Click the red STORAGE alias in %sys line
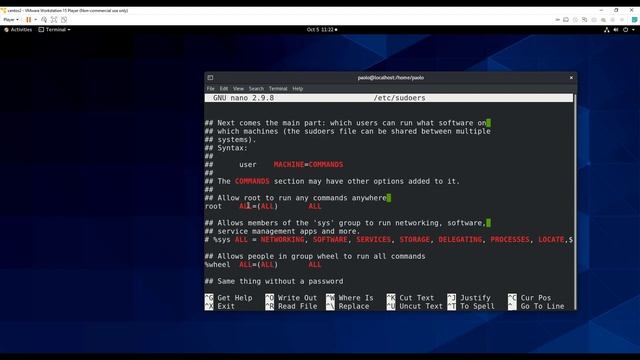Image resolution: width=640 pixels, height=360 pixels. pos(415,240)
